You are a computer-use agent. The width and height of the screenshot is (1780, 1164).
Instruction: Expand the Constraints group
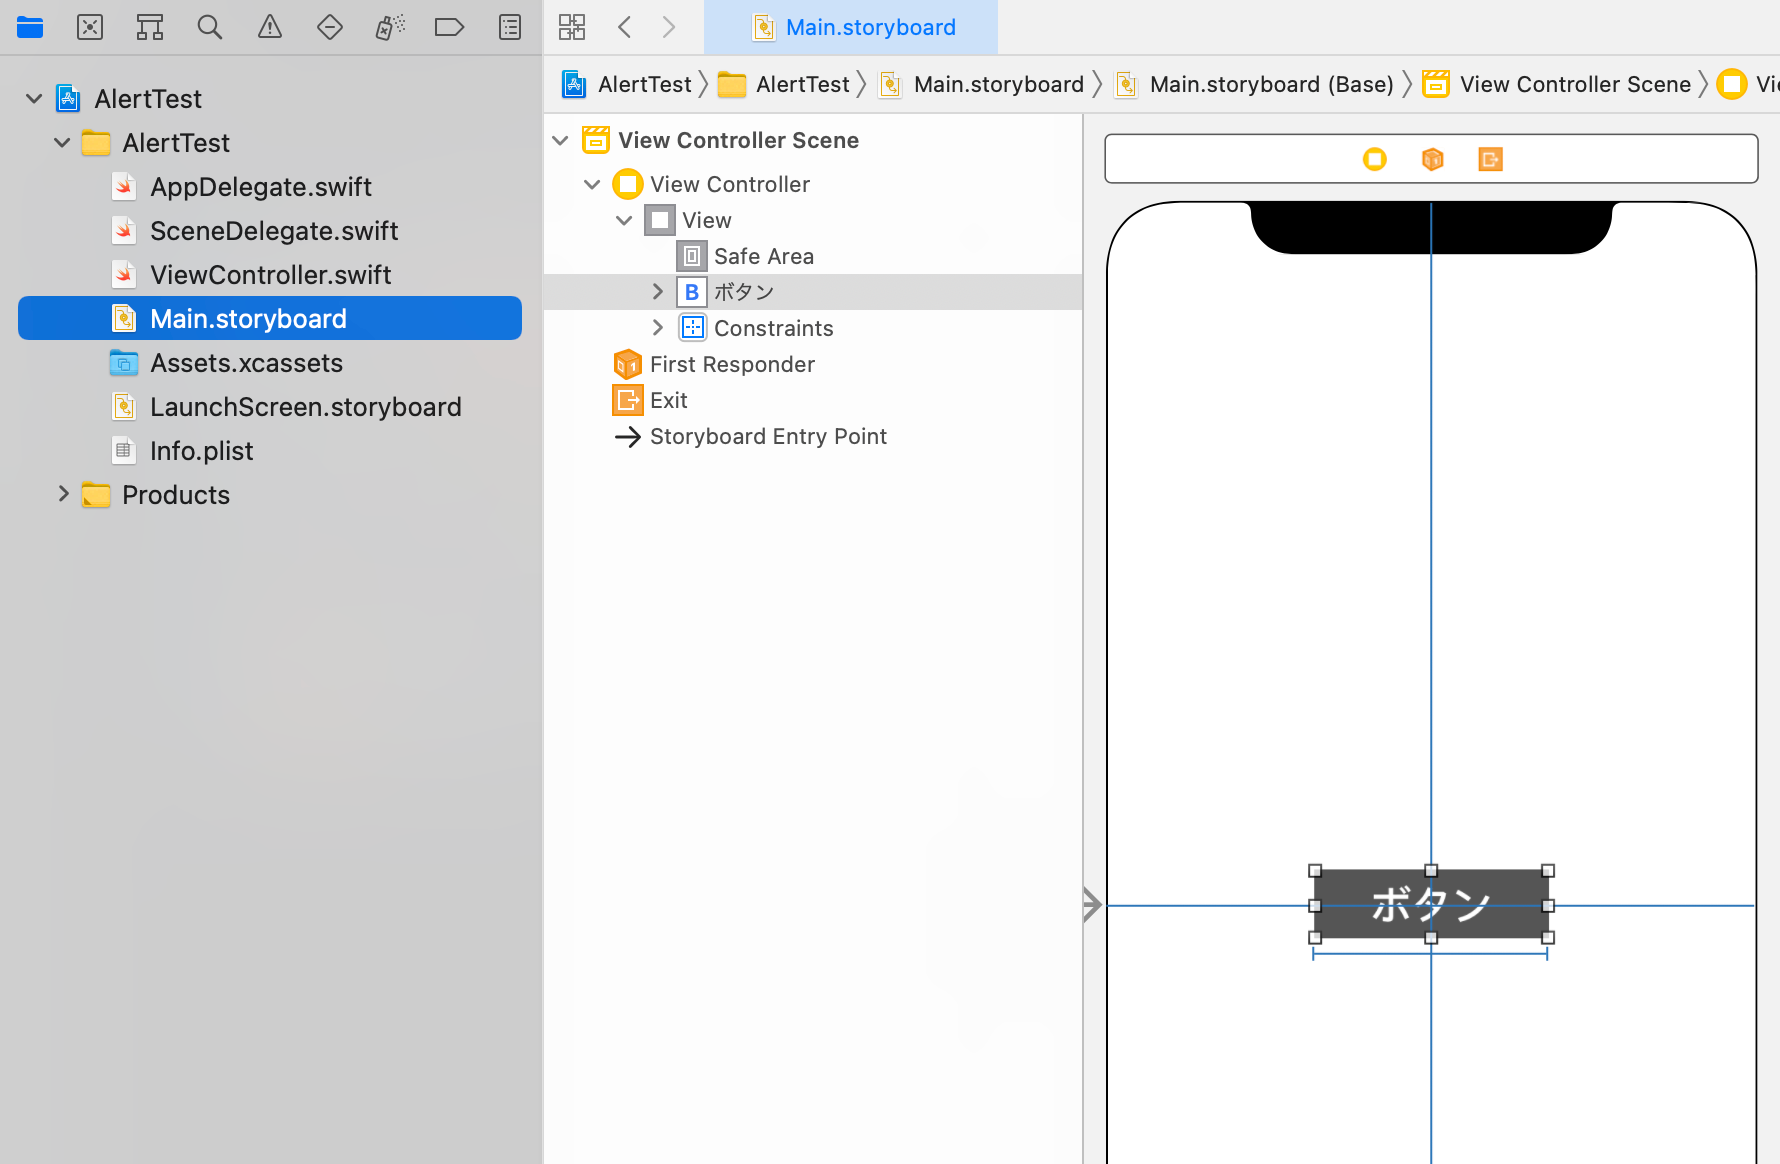[x=657, y=327]
